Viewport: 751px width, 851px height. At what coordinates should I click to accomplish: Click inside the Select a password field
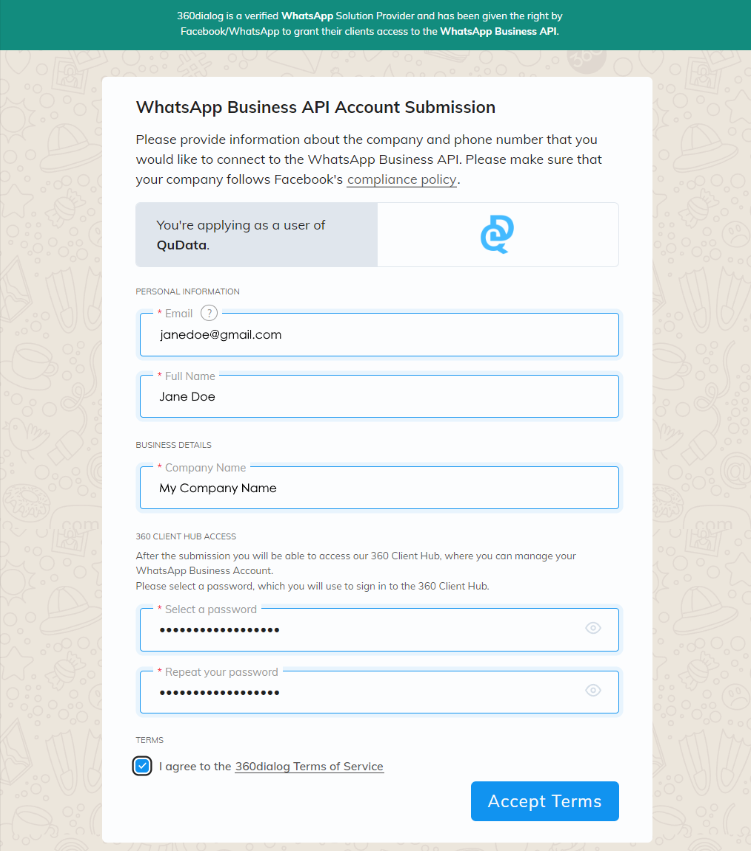coord(360,630)
